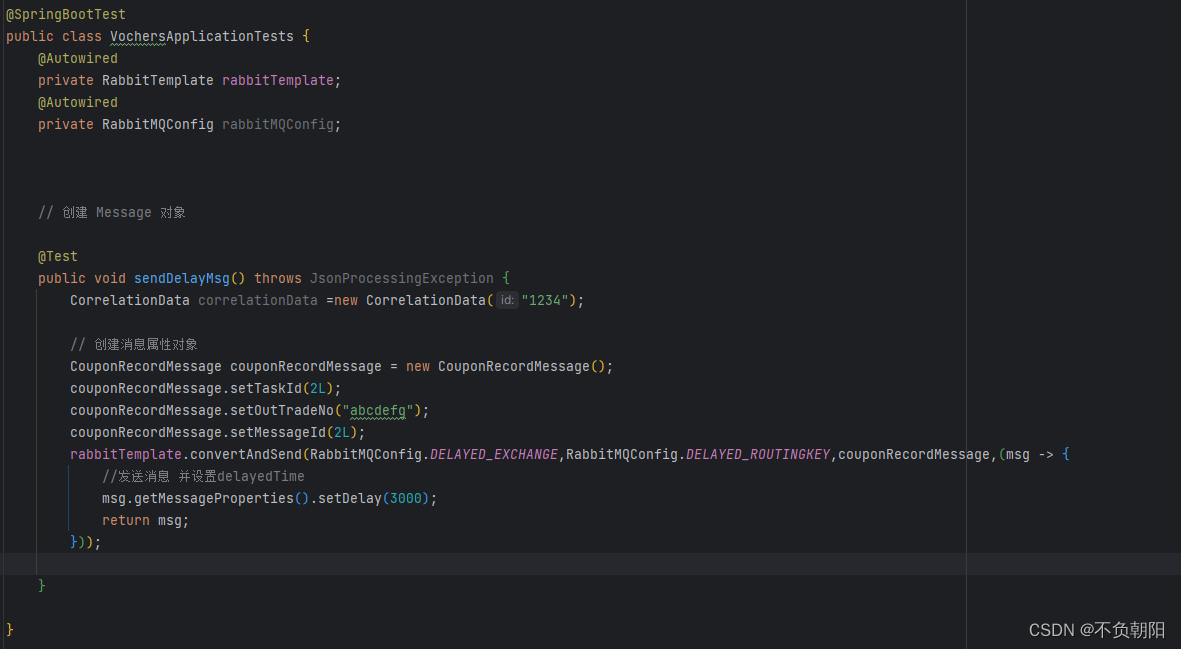
Task: Click the throws keyword in the method signature
Action: coord(278,279)
